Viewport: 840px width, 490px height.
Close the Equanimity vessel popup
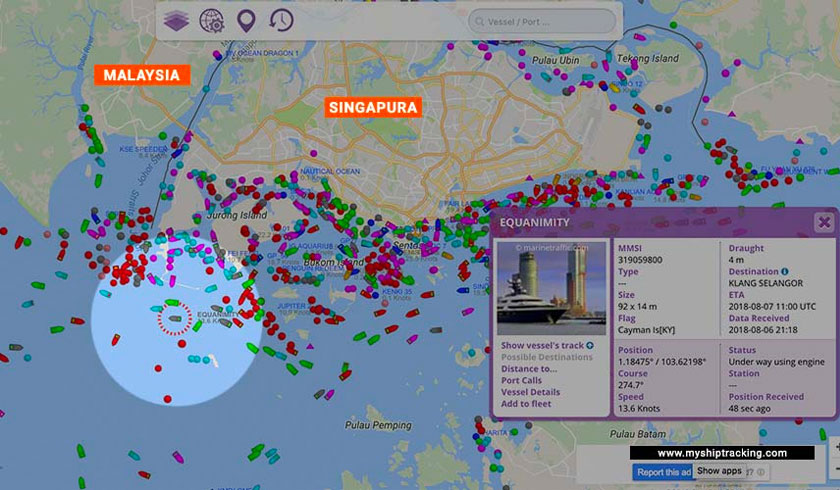823,223
